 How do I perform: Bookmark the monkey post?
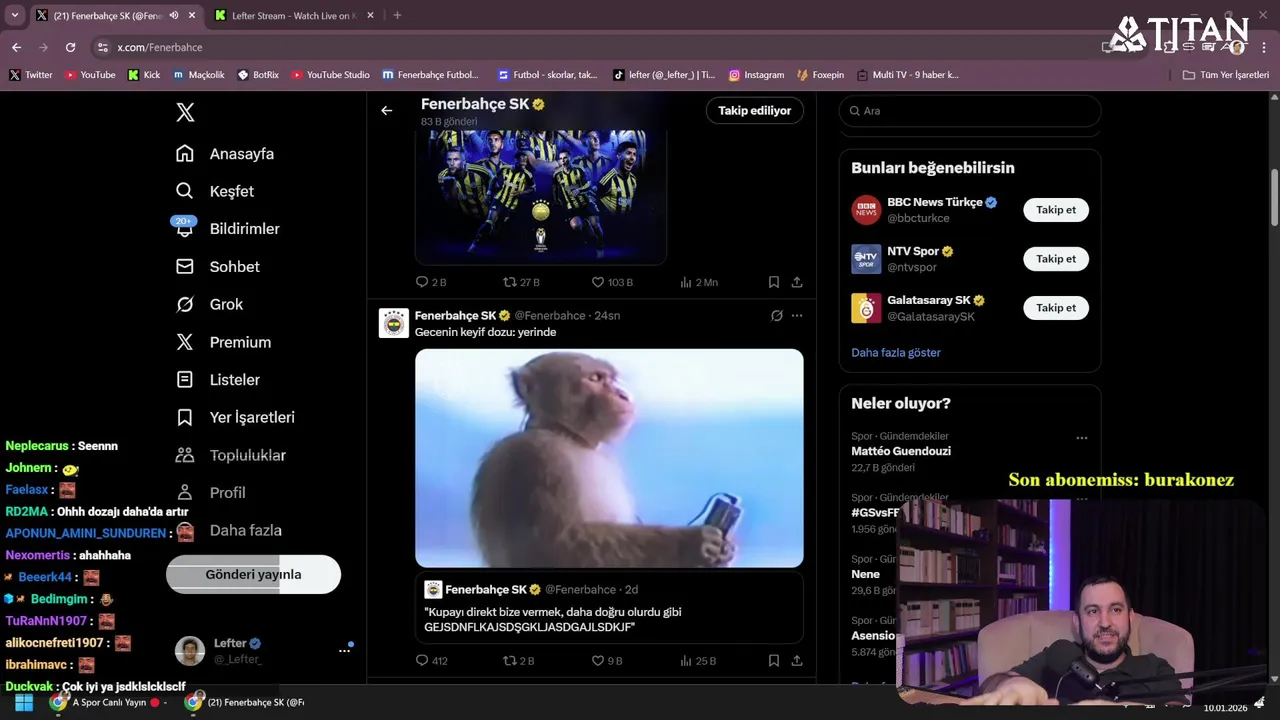[x=774, y=661]
